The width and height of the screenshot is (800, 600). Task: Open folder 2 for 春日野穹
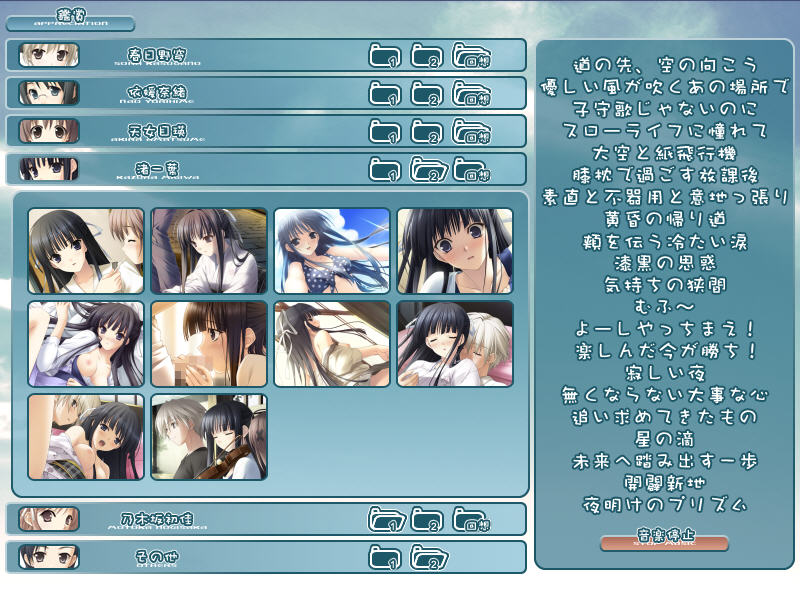427,55
